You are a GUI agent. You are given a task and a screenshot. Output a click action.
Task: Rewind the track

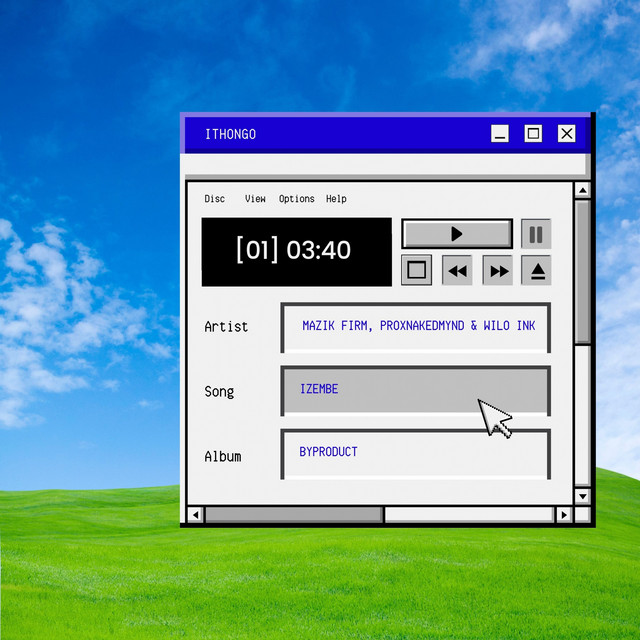[x=457, y=270]
